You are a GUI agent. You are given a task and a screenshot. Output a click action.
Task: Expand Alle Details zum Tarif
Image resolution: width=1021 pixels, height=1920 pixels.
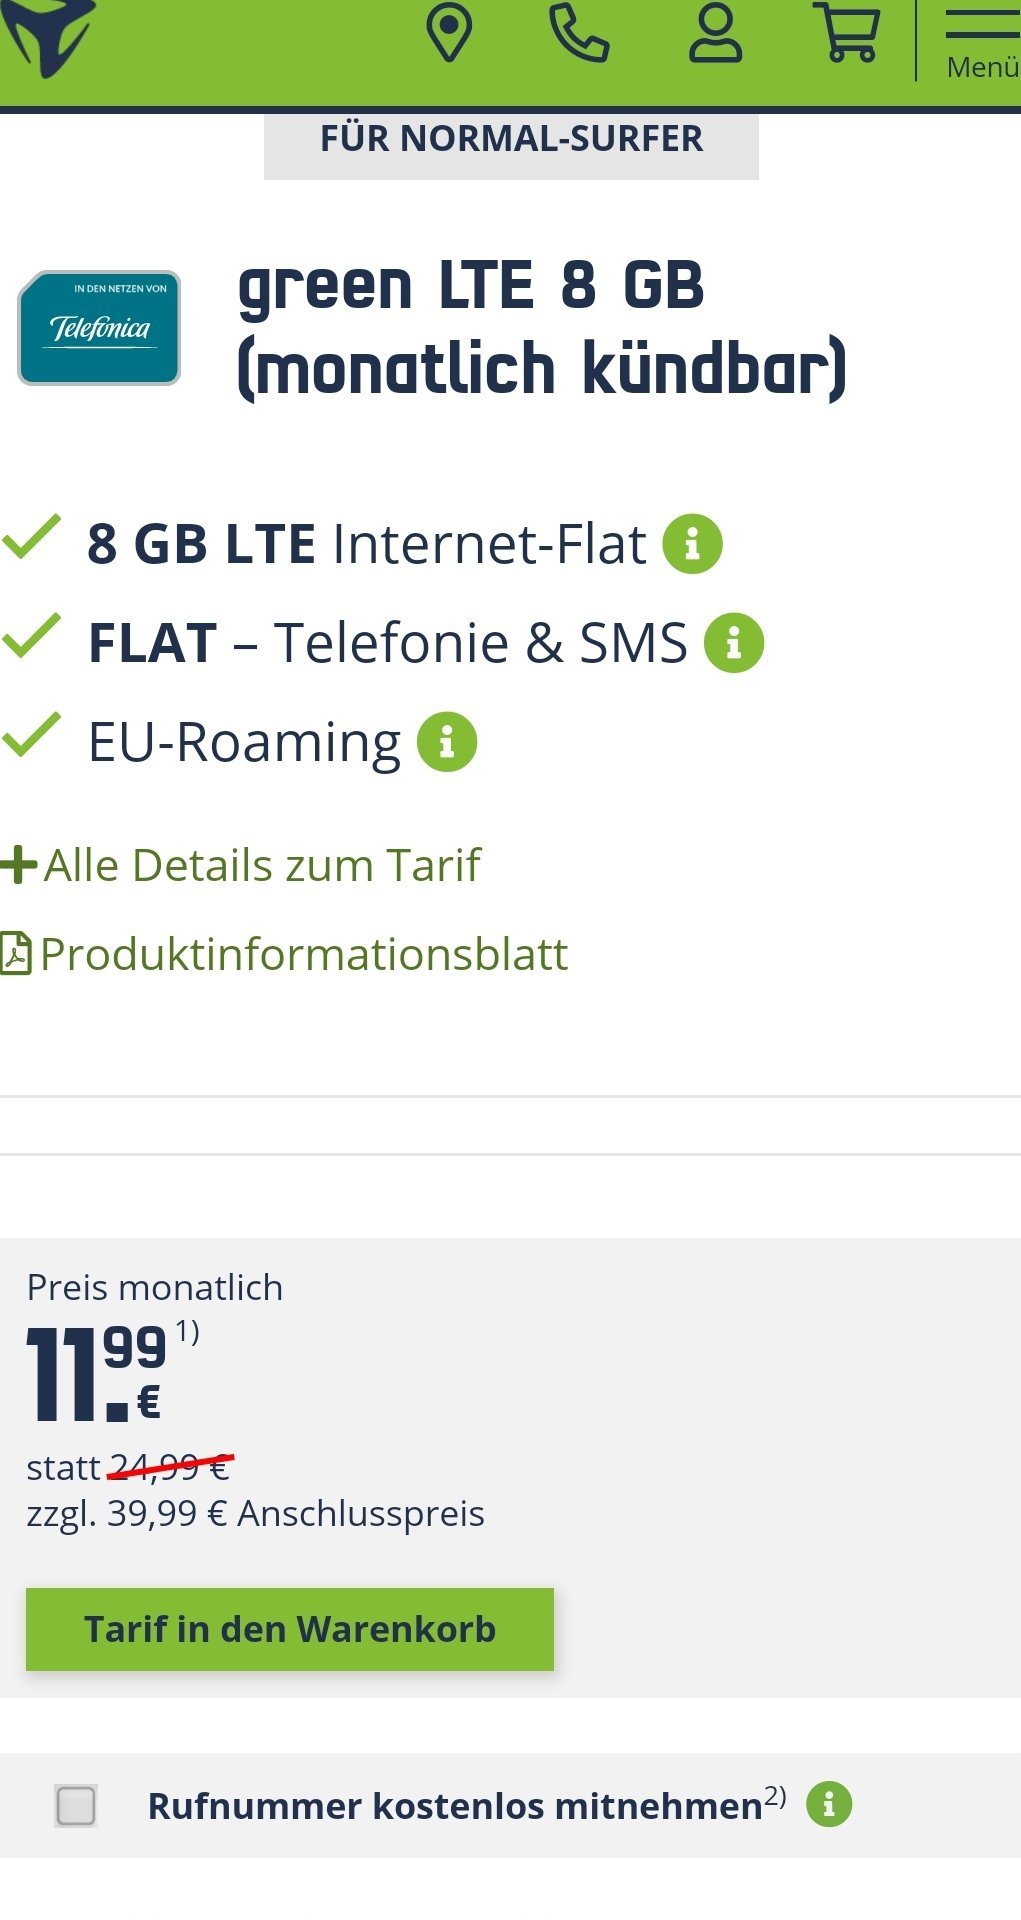coord(241,865)
